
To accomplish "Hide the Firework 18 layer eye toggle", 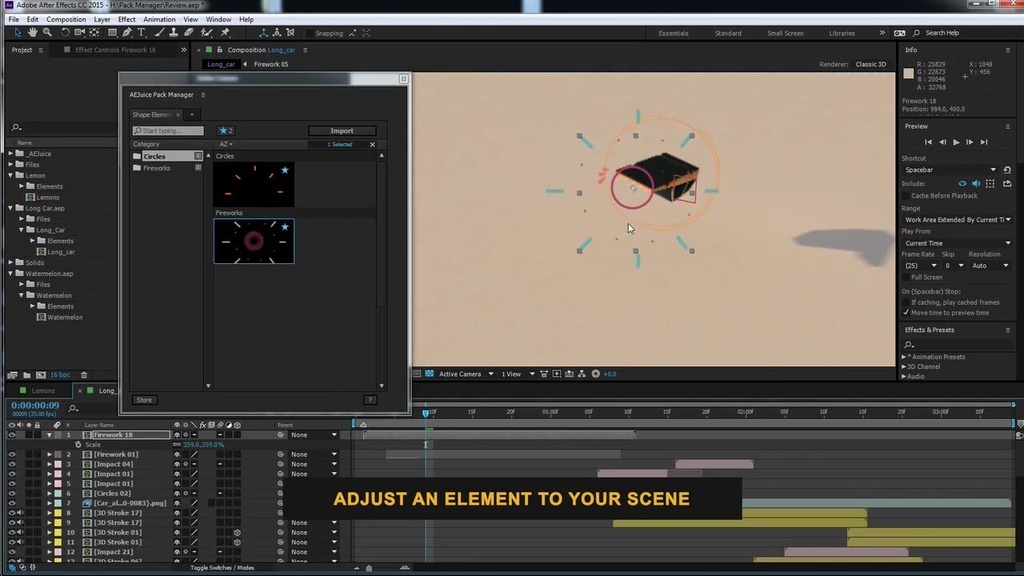I will pyautogui.click(x=12, y=435).
